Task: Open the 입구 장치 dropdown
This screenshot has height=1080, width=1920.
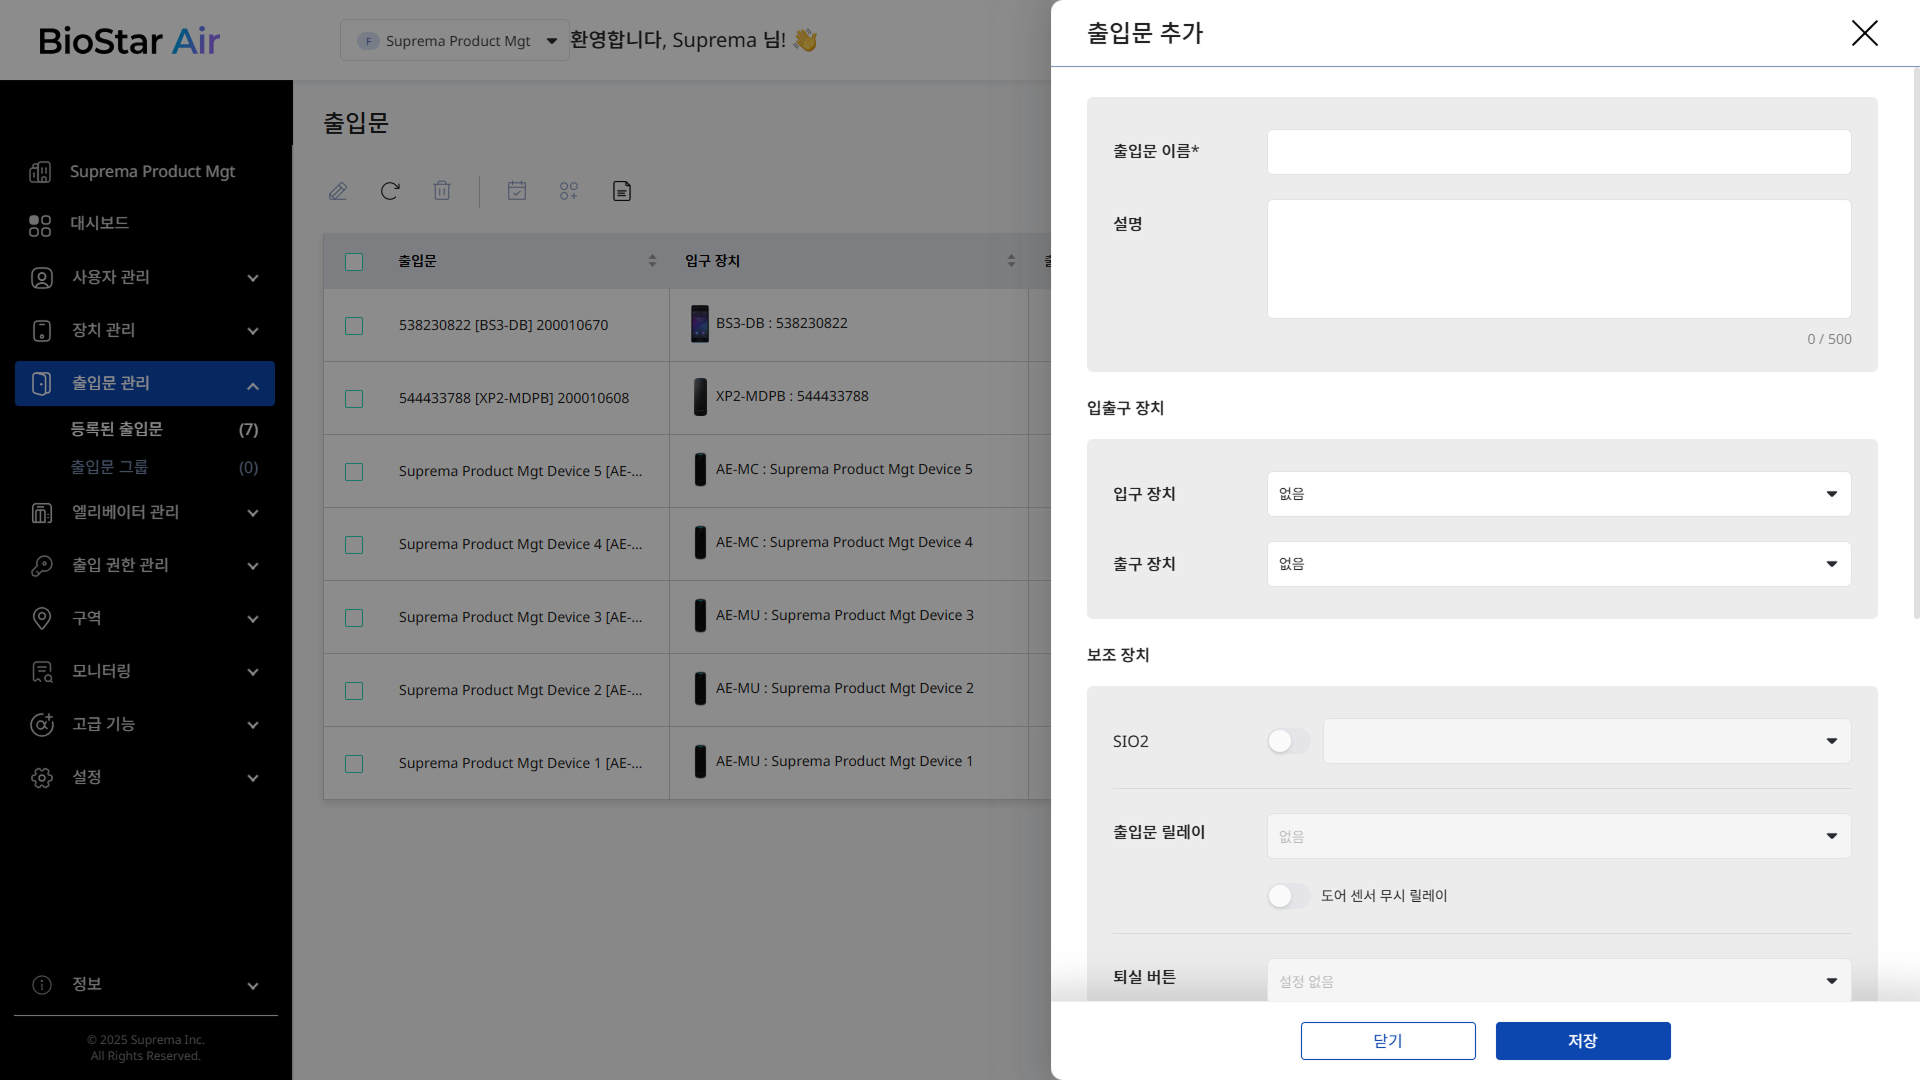Action: click(x=1558, y=494)
